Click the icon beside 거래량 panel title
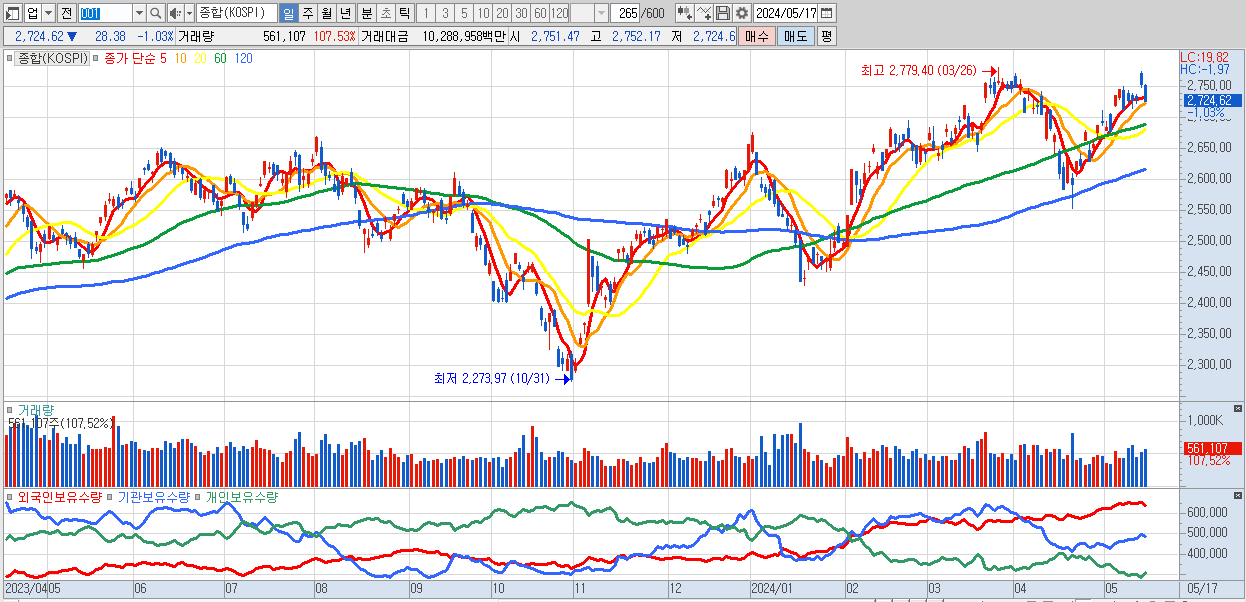Screen dimensions: 1246x602 point(12,410)
